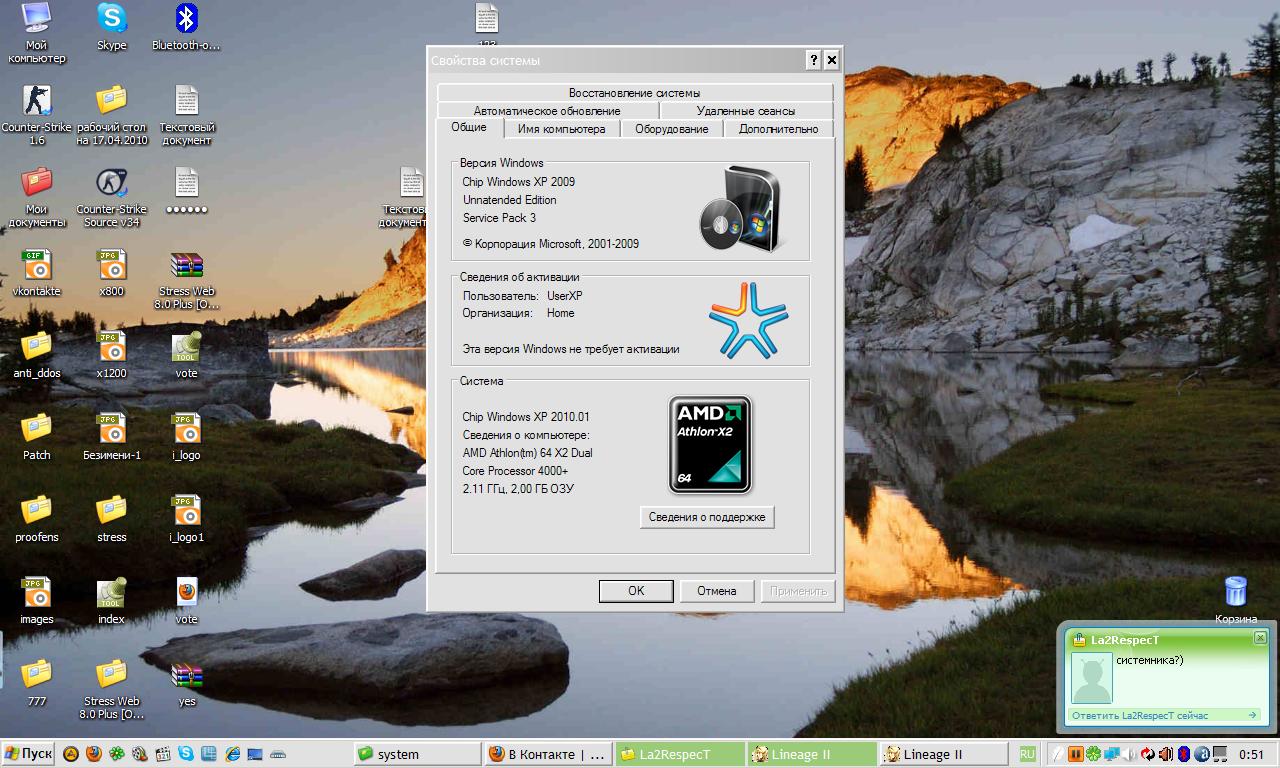Click the orange pause icon in the tray

click(1075, 754)
